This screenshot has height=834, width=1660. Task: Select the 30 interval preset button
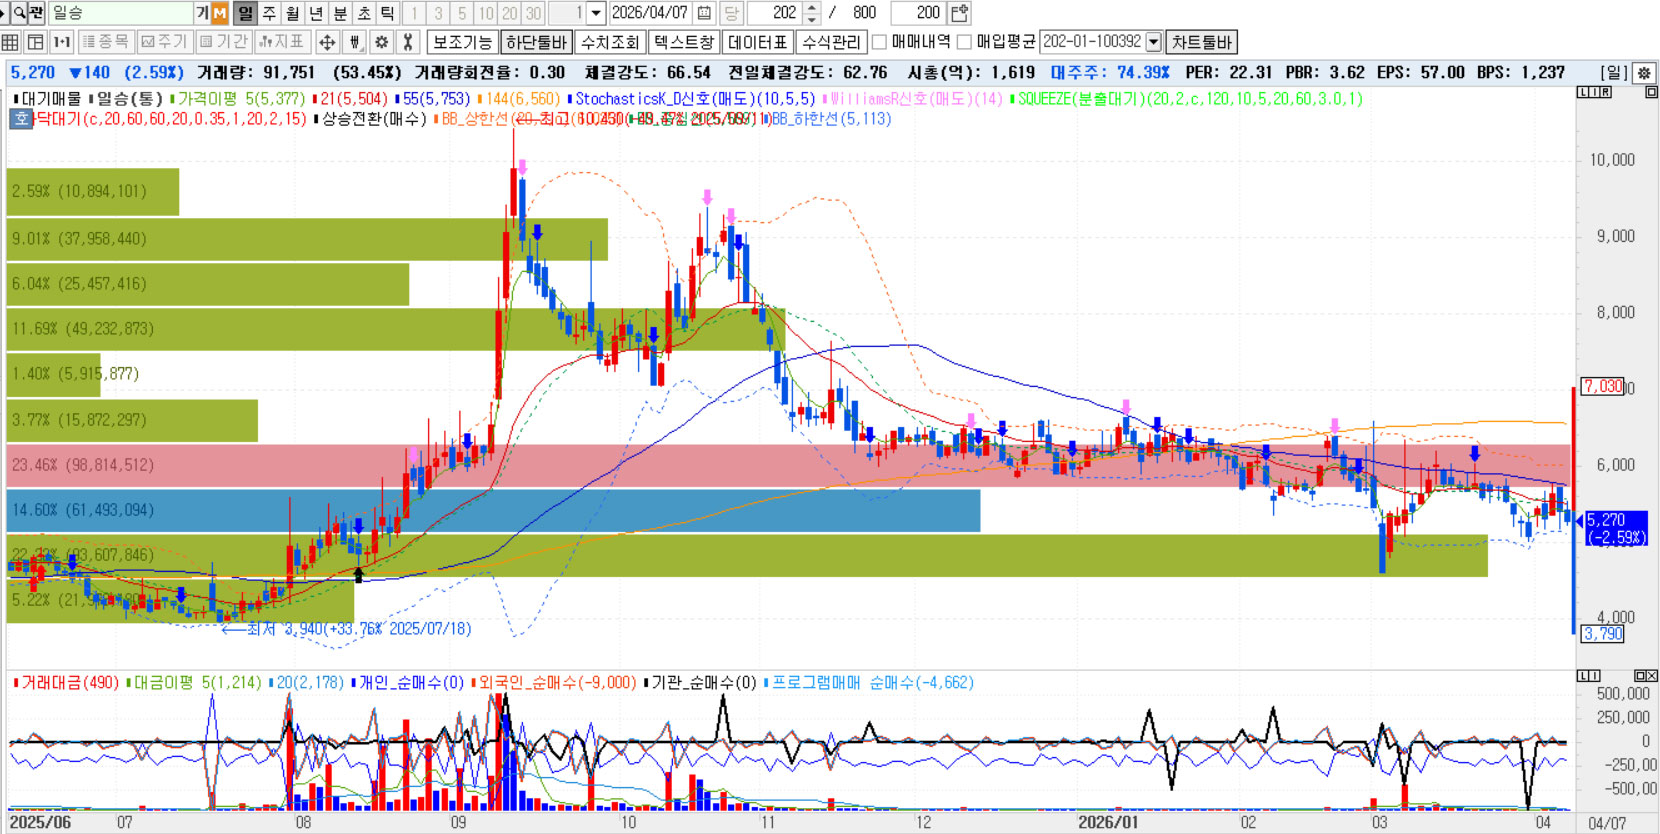(533, 13)
